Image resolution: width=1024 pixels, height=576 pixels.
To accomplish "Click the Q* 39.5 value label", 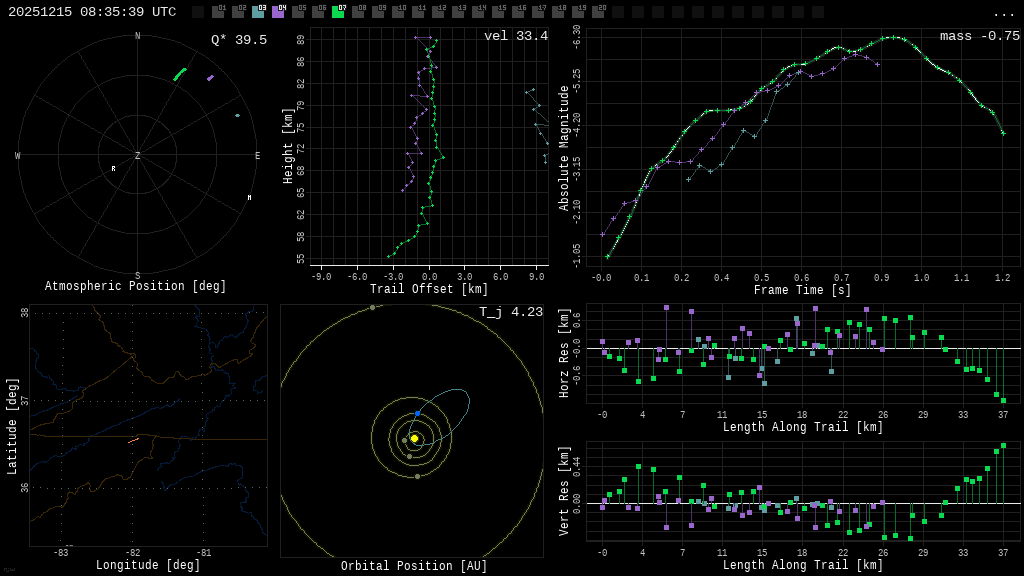I will click(239, 40).
